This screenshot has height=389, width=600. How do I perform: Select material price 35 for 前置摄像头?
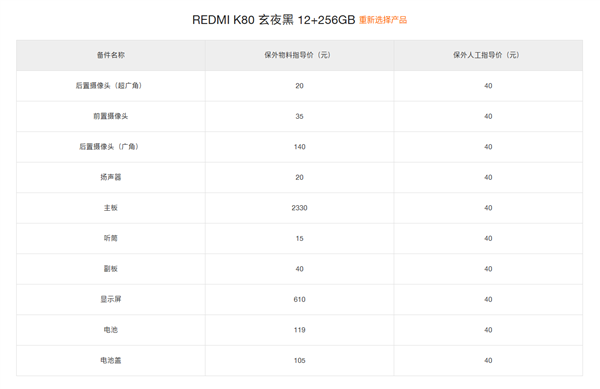pyautogui.click(x=300, y=116)
